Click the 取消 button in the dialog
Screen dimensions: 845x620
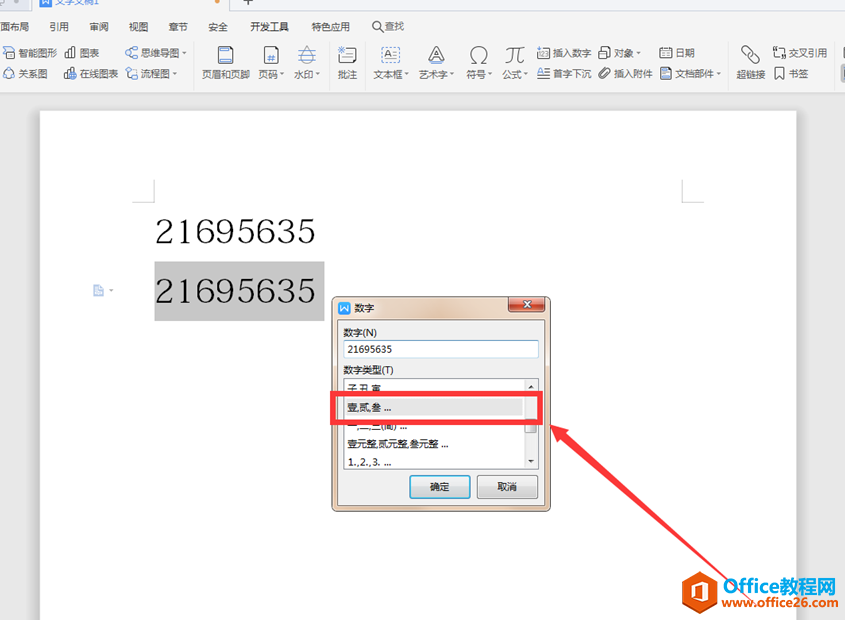(x=507, y=487)
